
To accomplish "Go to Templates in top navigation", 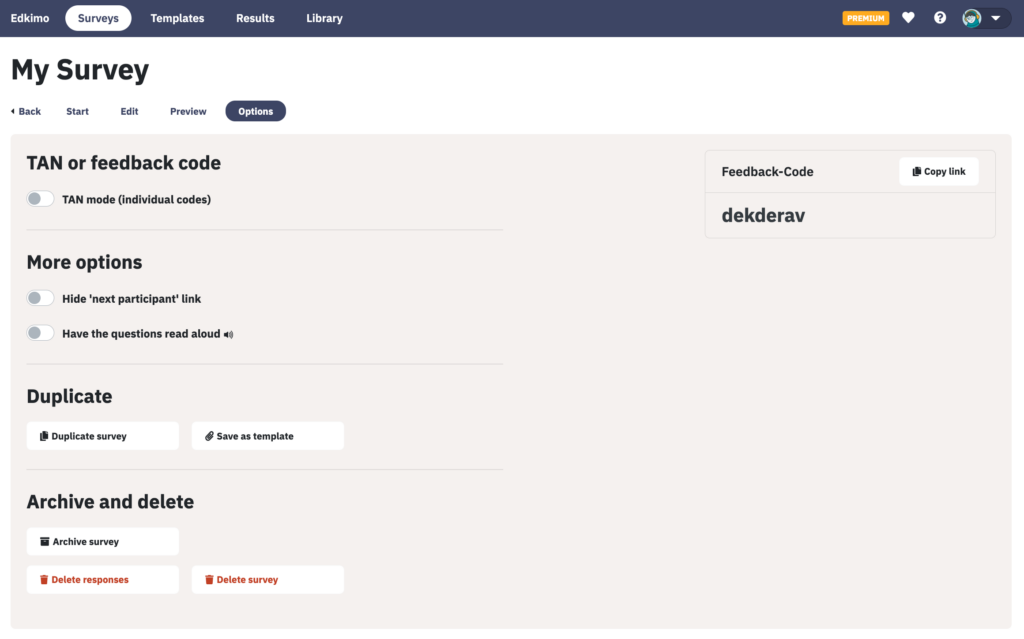I will [177, 18].
